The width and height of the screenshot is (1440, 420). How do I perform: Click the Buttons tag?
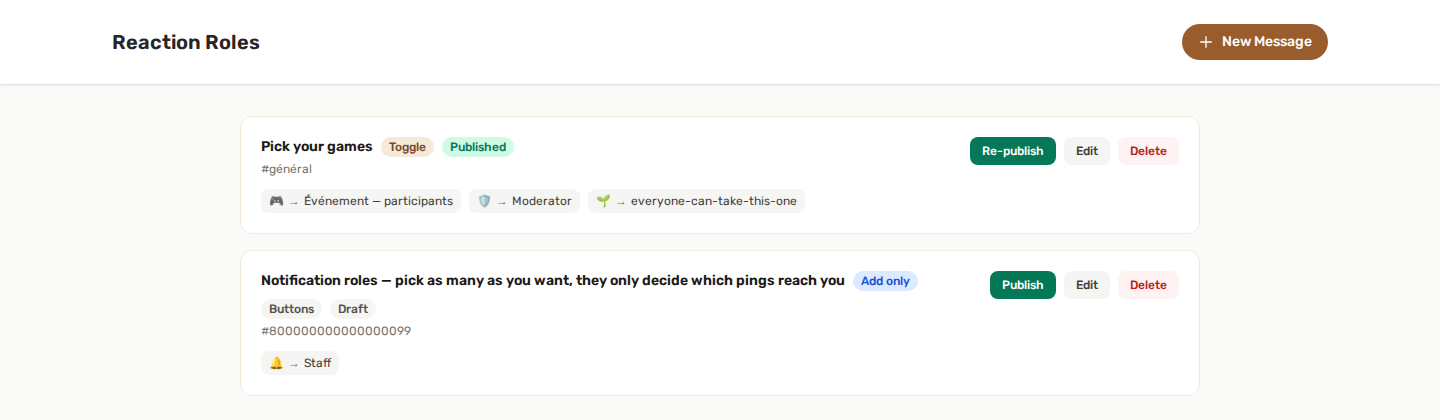click(291, 309)
